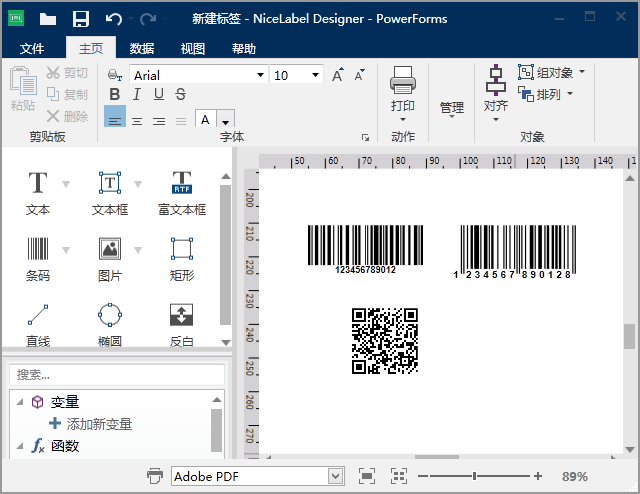This screenshot has width=640, height=494.
Task: Redo the last undone action
Action: click(x=148, y=19)
